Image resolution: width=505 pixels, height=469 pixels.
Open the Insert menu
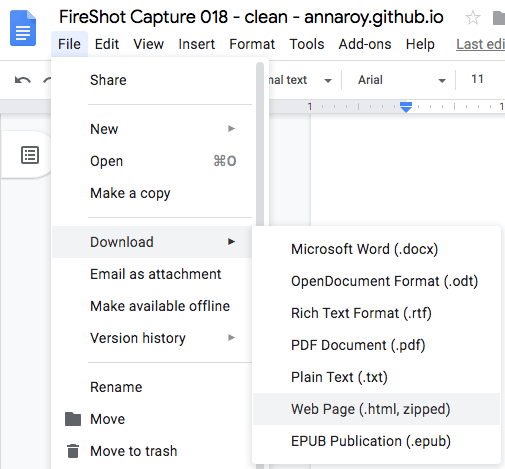(x=197, y=44)
